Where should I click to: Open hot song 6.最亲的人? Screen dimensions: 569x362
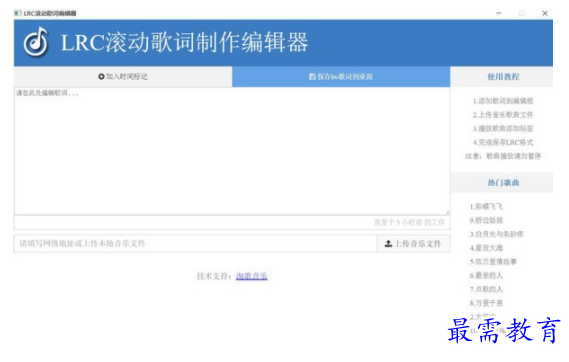pyautogui.click(x=486, y=275)
